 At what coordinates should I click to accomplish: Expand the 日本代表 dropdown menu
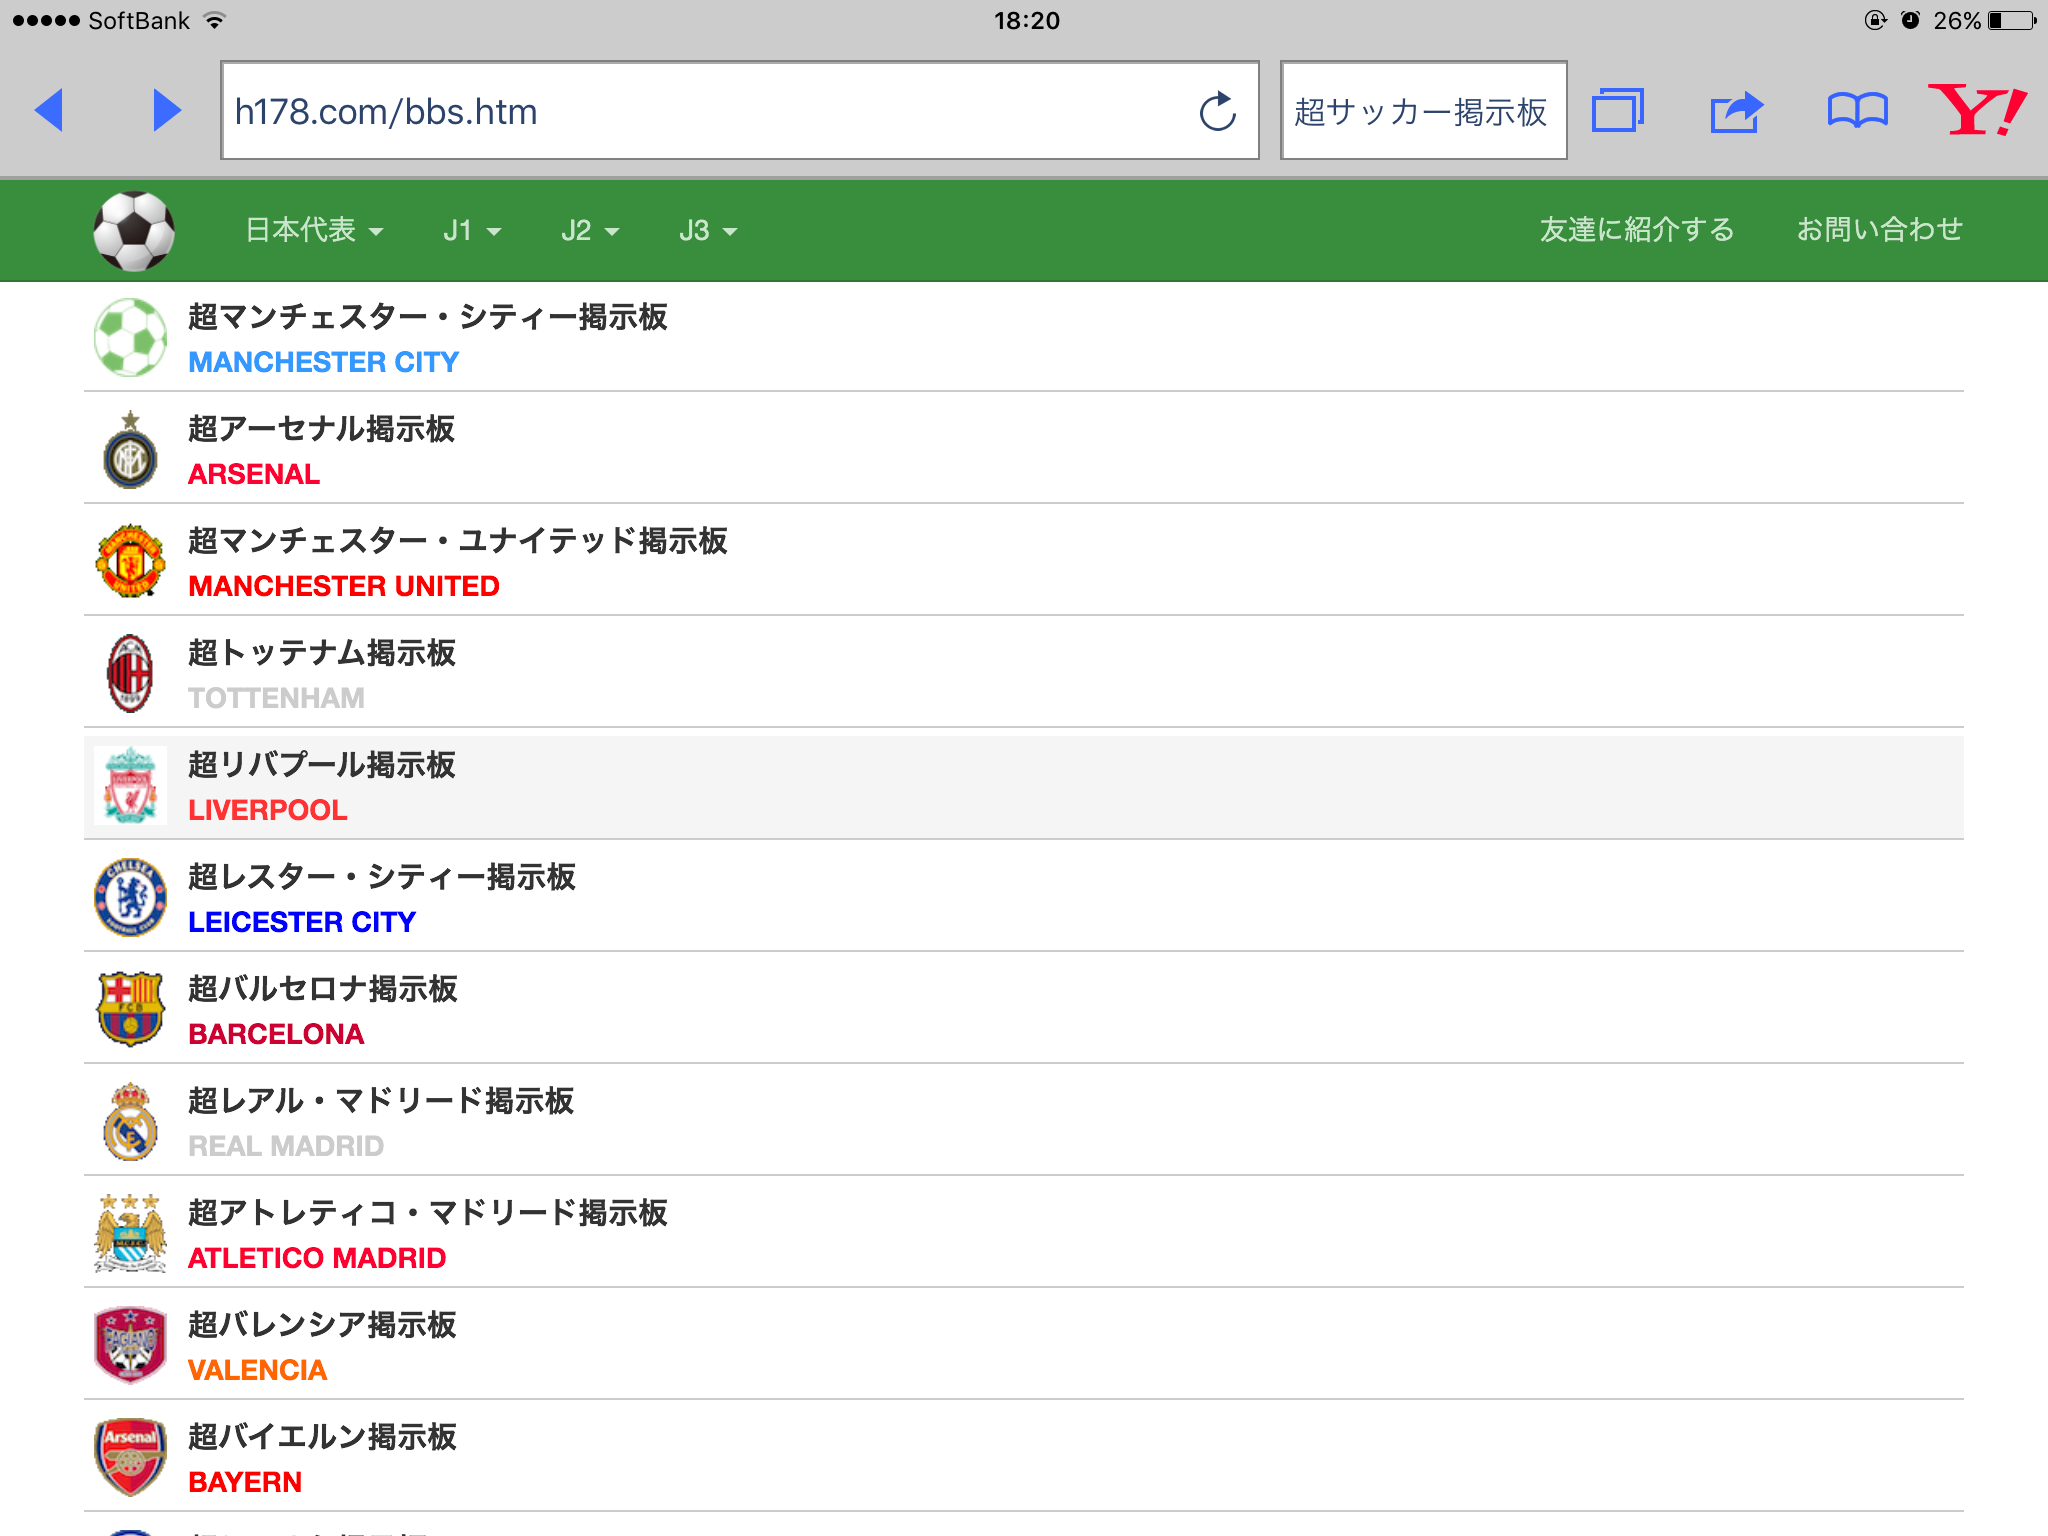[314, 231]
